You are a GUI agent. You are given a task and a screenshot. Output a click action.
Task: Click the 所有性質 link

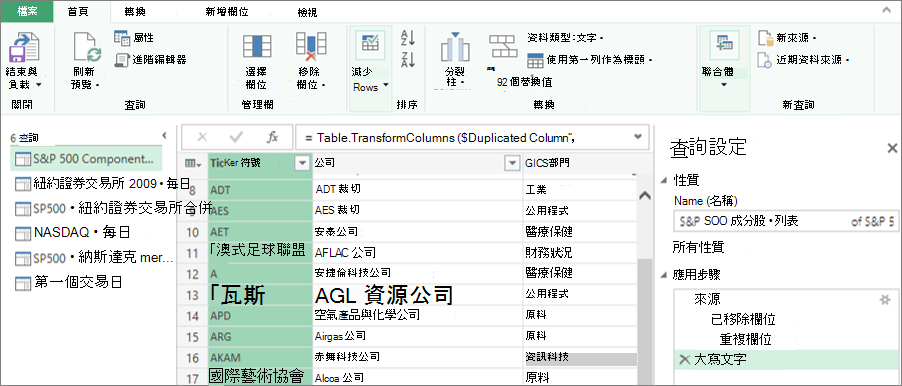(698, 247)
